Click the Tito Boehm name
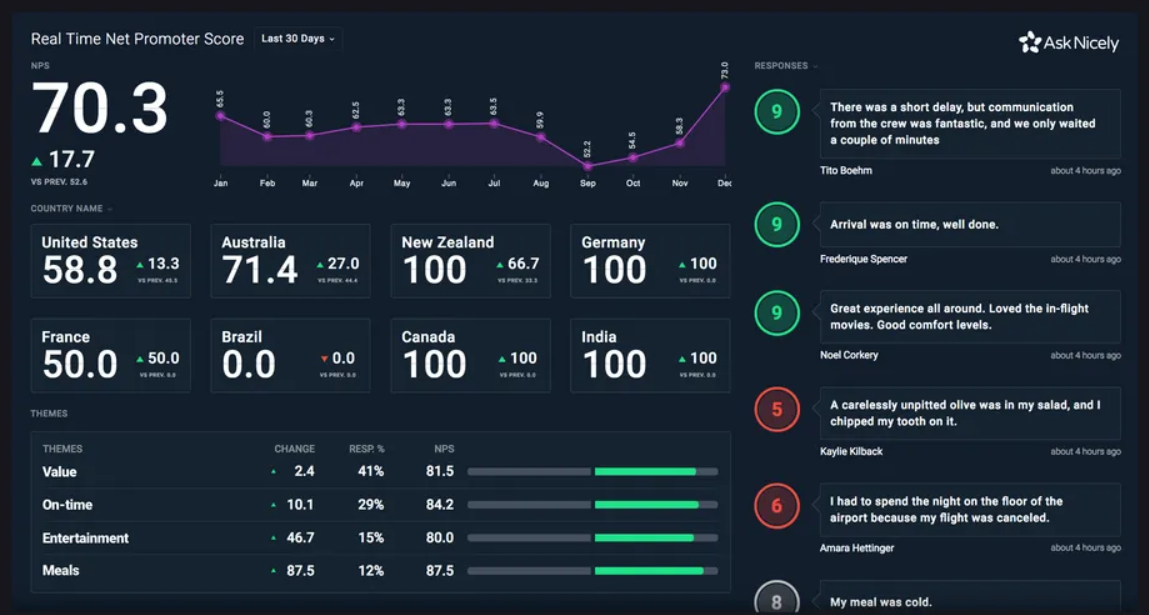The width and height of the screenshot is (1149, 615). [846, 171]
